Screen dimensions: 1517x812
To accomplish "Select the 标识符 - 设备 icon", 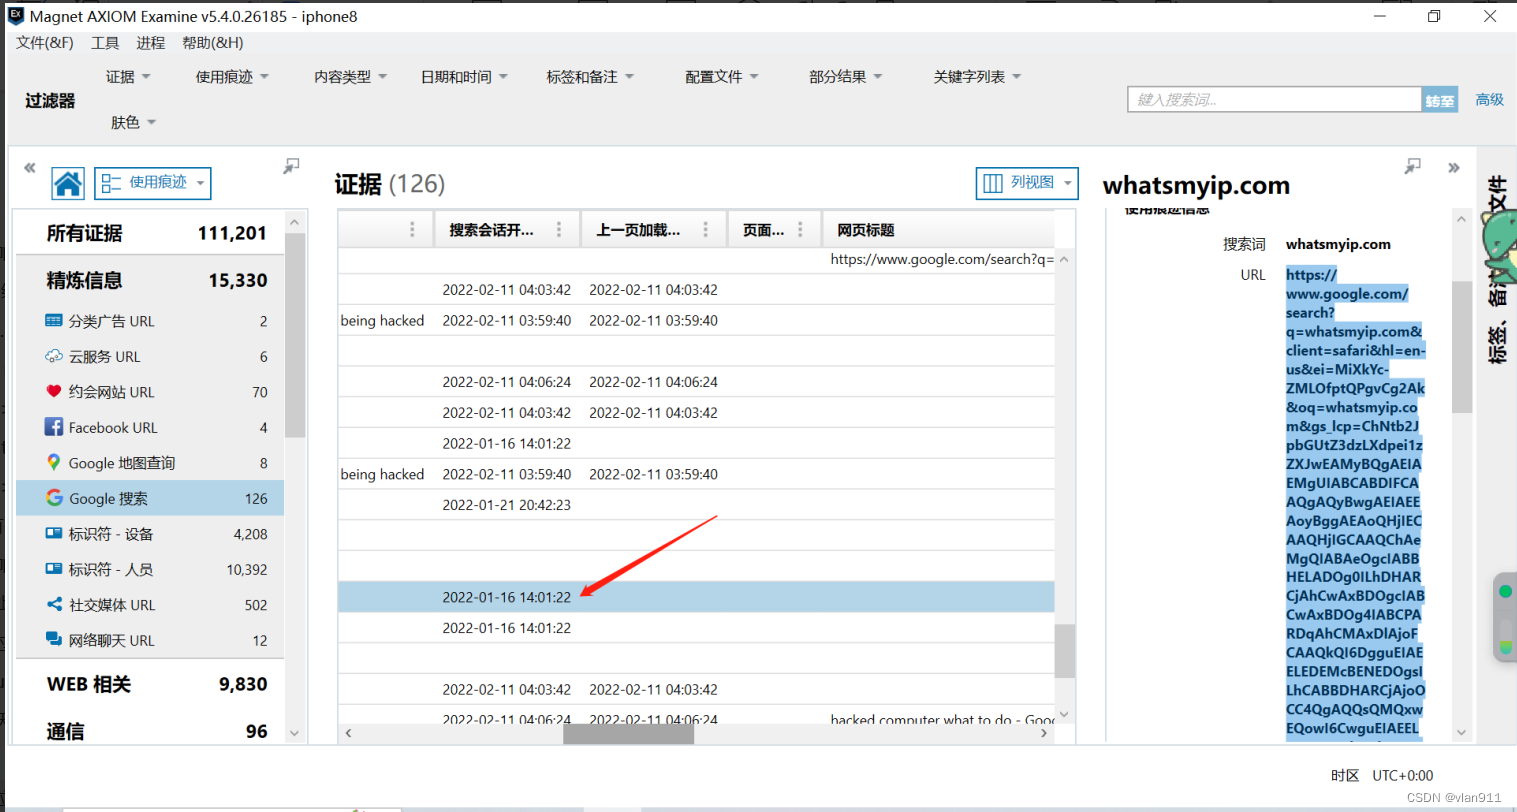I will point(54,533).
